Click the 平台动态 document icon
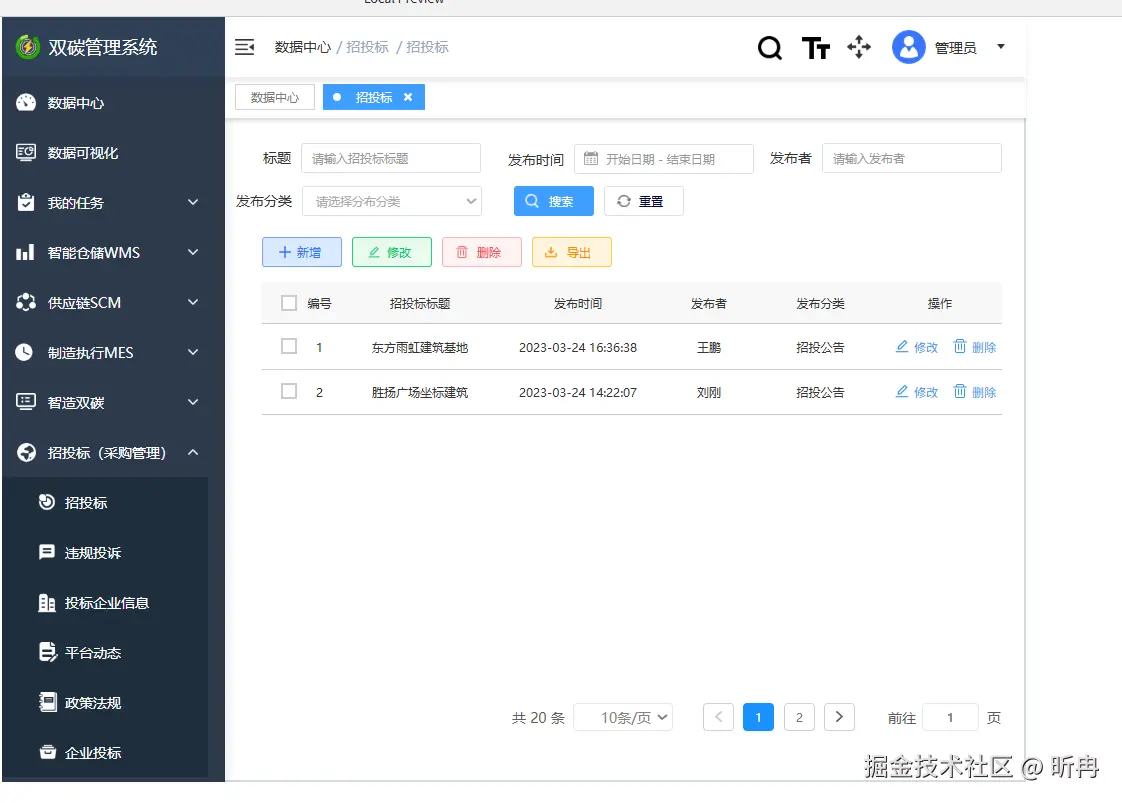This screenshot has width=1122, height=803. [x=47, y=652]
